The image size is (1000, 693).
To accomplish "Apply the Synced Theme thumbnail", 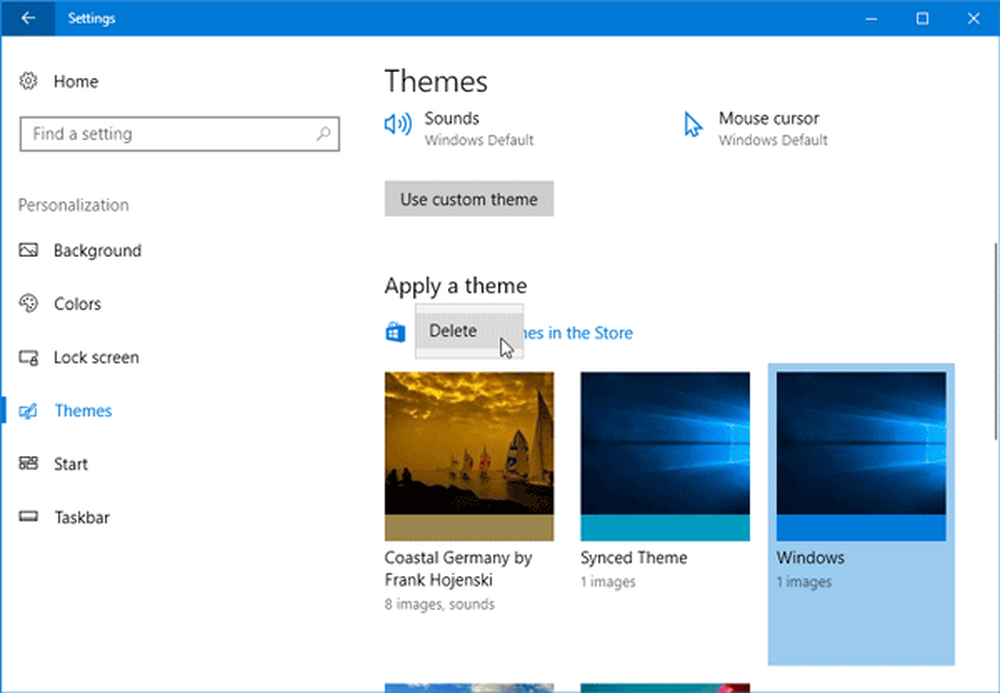I will [665, 456].
